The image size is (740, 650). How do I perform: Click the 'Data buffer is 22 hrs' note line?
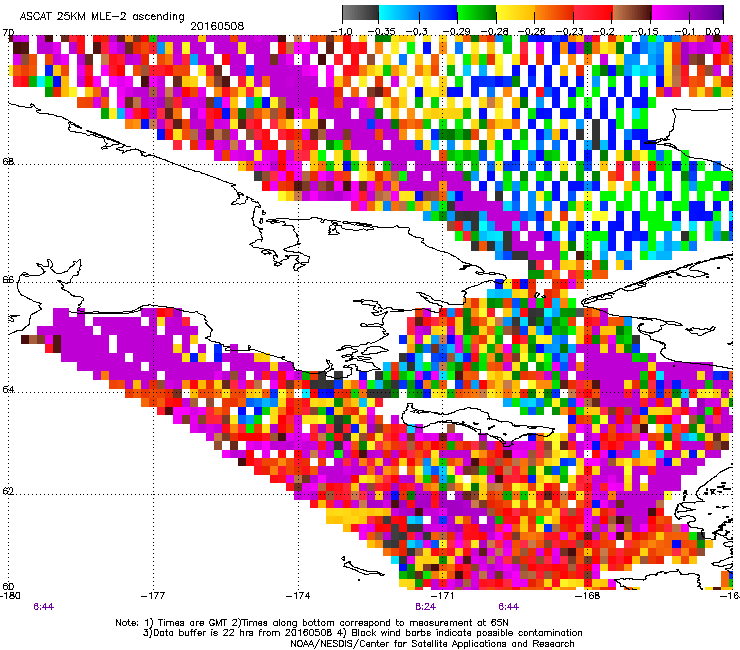point(362,633)
